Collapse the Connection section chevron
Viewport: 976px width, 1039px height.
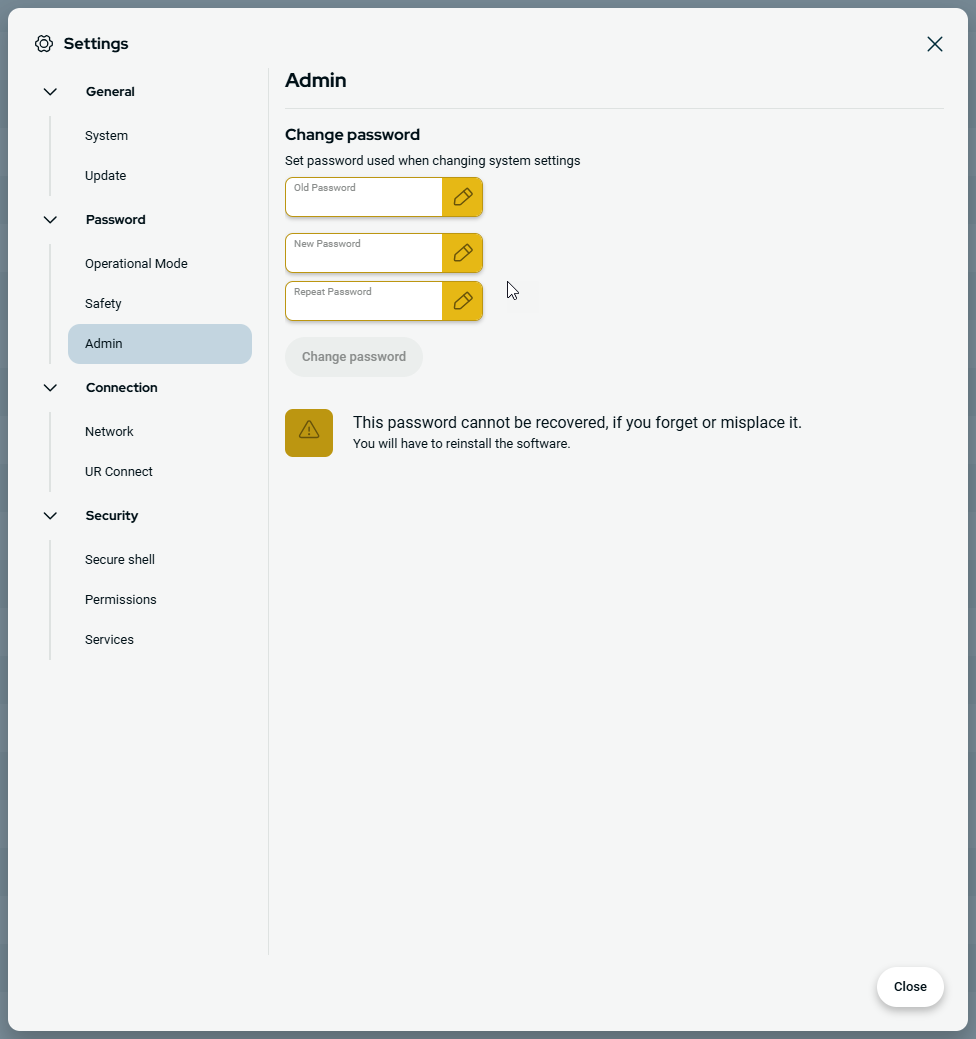[x=50, y=388]
